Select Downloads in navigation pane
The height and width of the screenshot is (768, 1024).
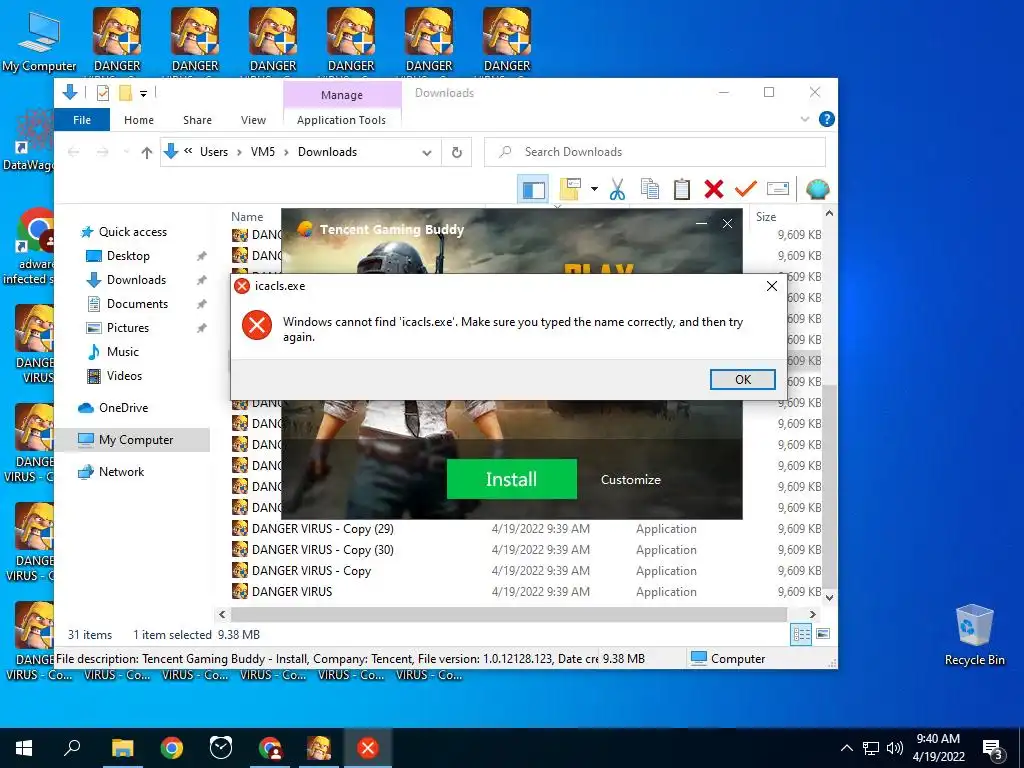[x=136, y=280]
